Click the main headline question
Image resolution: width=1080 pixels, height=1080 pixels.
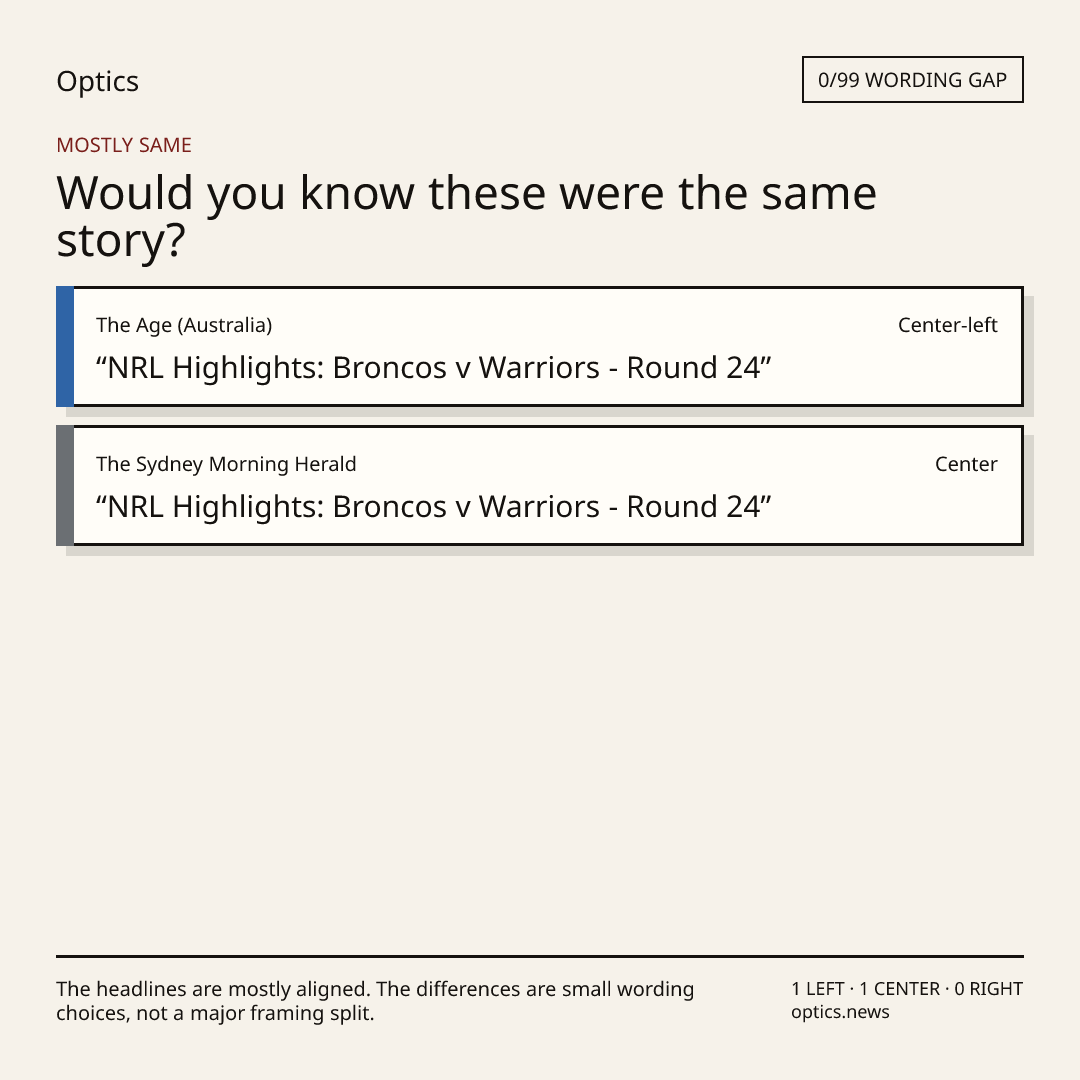466,216
